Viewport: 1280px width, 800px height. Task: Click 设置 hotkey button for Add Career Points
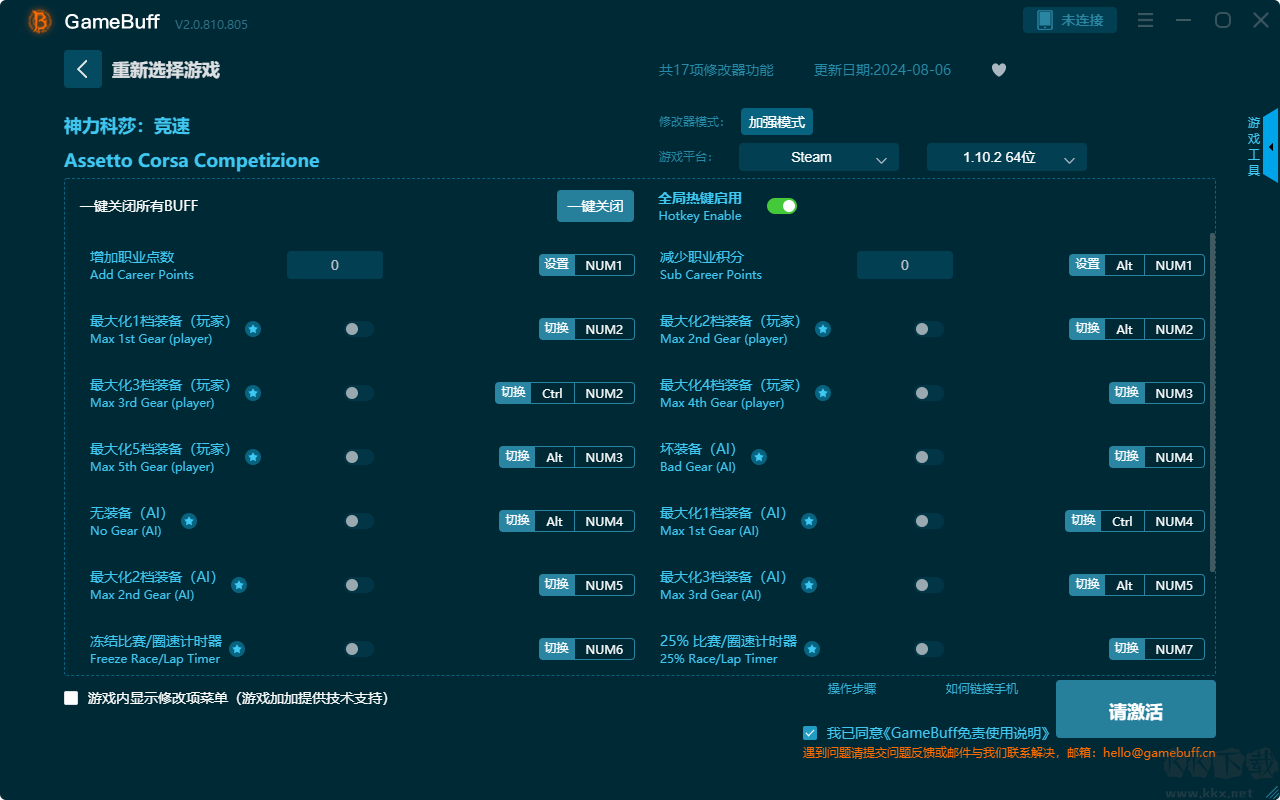[556, 265]
